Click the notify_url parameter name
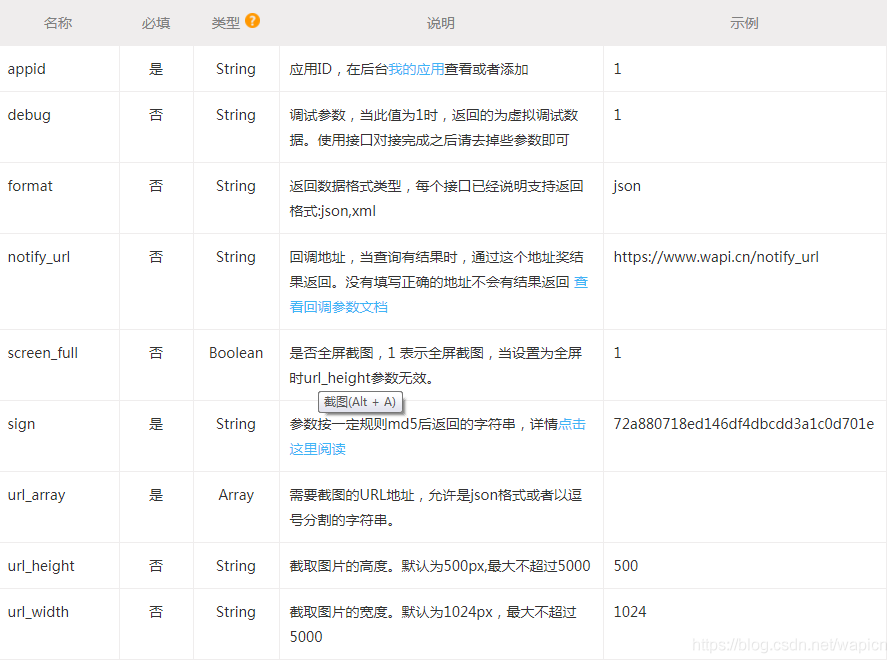The width and height of the screenshot is (896, 663). (x=39, y=257)
